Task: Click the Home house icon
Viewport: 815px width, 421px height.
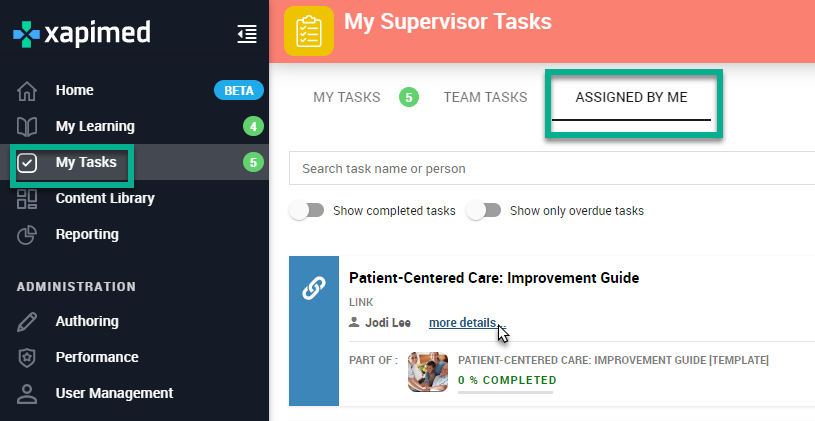Action: pyautogui.click(x=27, y=90)
